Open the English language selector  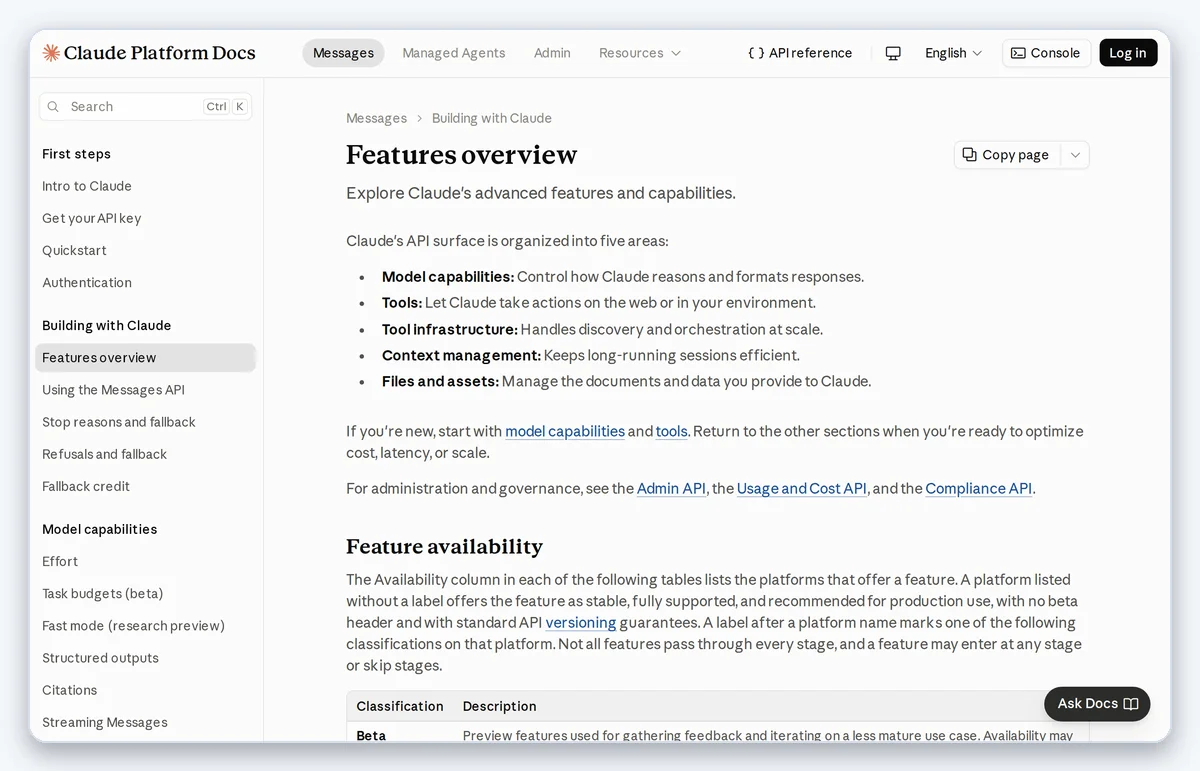(x=953, y=53)
